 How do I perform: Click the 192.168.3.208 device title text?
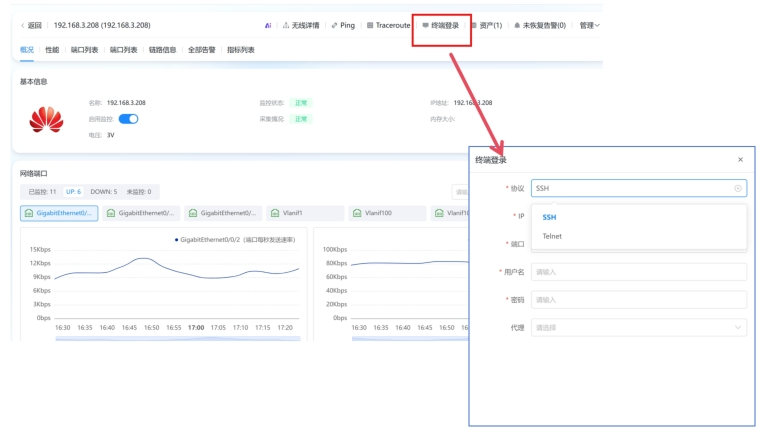tap(102, 25)
